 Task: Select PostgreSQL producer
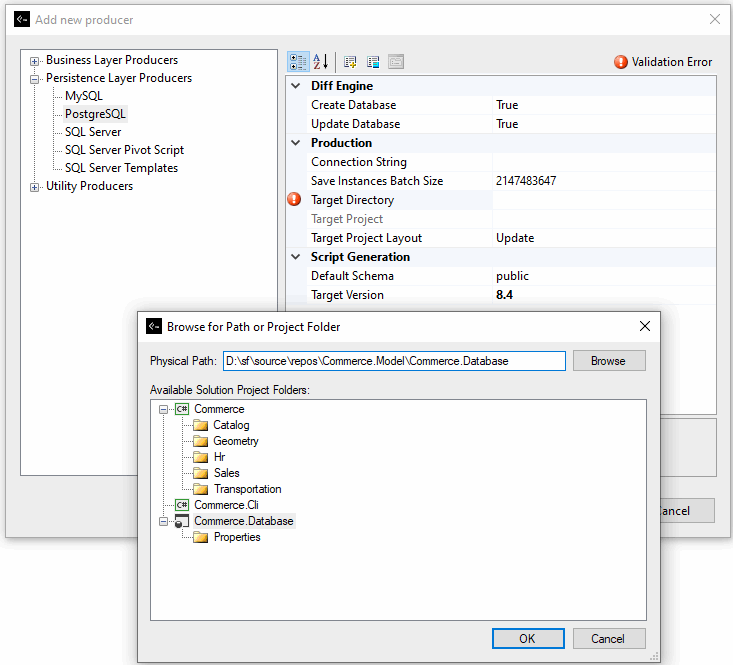point(95,114)
